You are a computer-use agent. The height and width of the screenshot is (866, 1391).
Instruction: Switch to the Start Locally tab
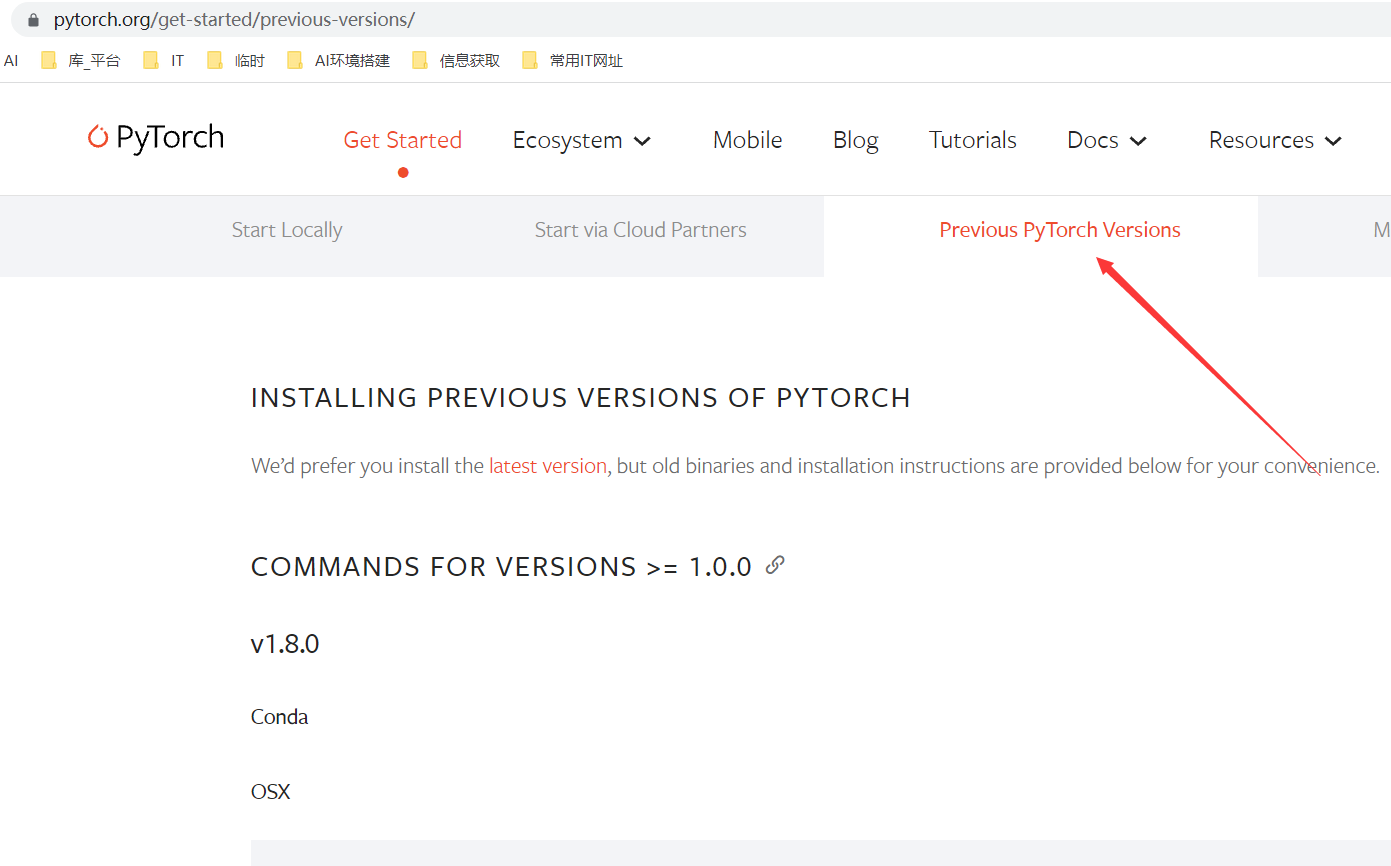(287, 229)
